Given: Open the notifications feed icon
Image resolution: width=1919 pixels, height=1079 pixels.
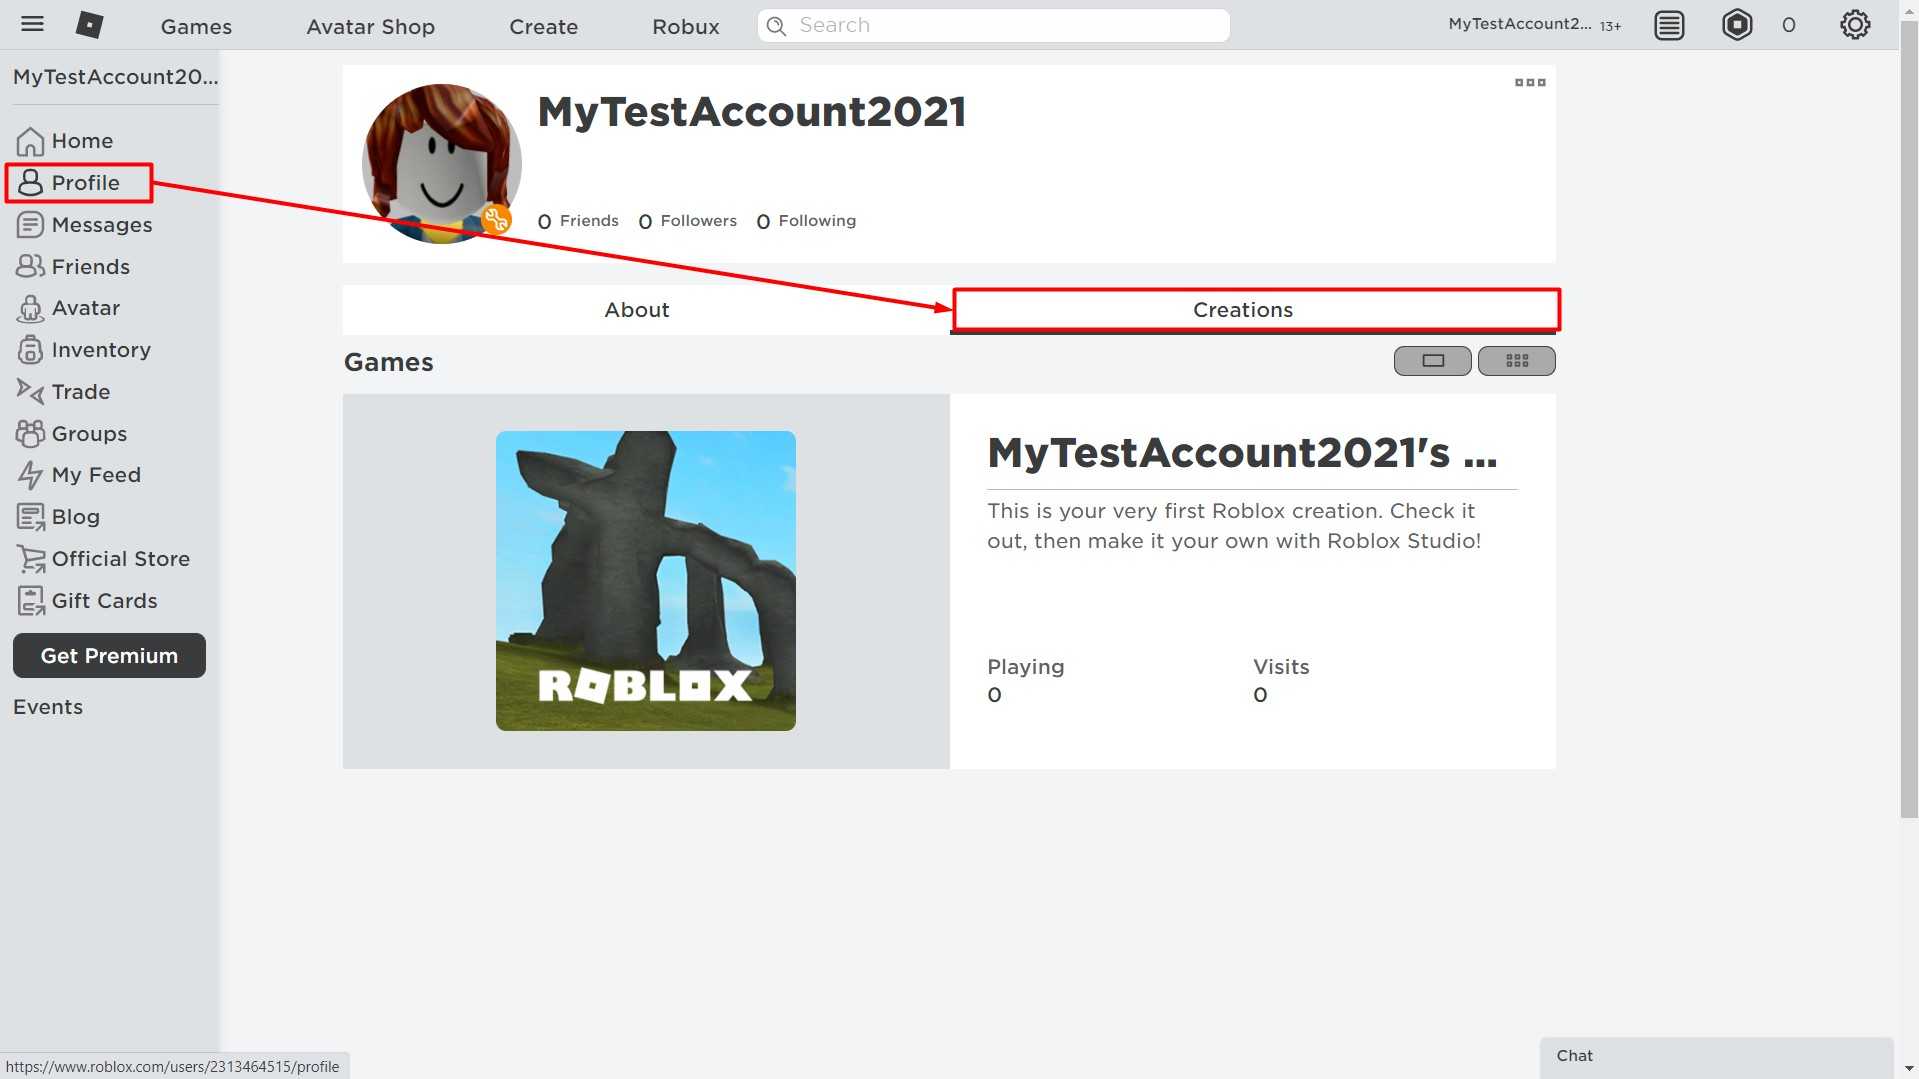Looking at the screenshot, I should [1669, 25].
